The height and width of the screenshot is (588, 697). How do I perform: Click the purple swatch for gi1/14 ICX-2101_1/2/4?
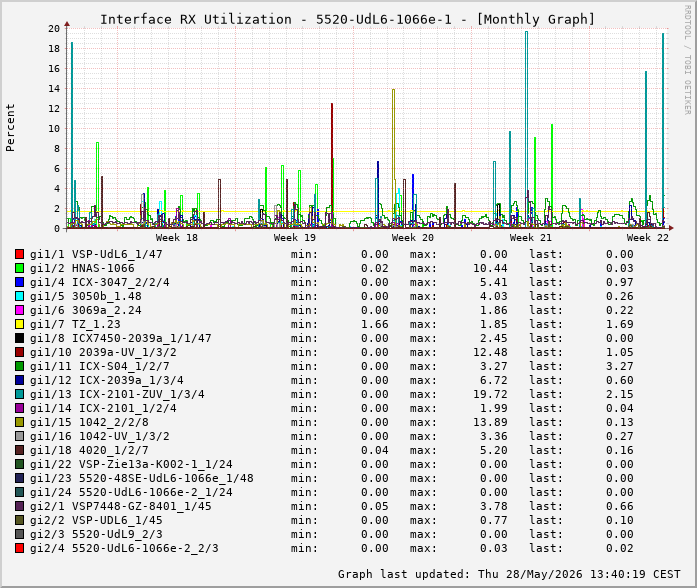[x=19, y=408]
